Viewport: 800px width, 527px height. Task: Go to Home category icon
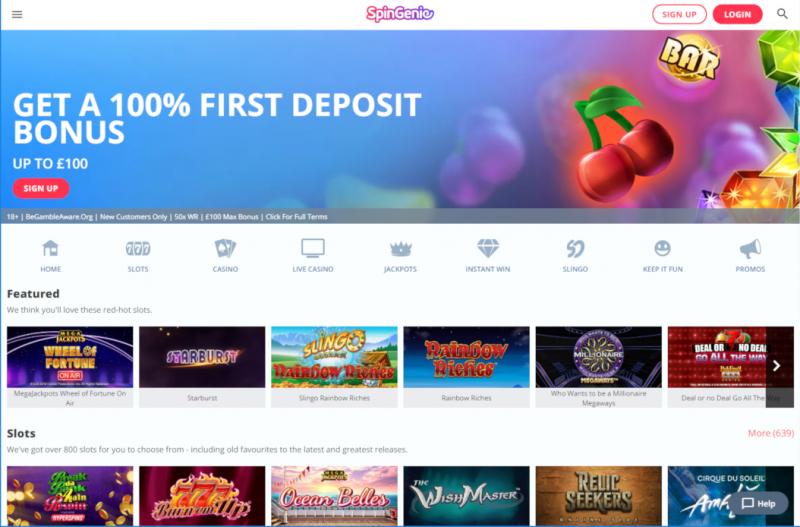(x=50, y=248)
